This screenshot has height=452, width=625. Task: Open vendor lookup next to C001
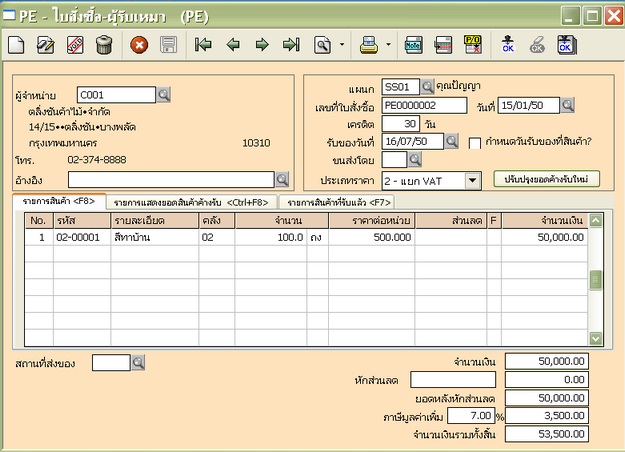(165, 95)
